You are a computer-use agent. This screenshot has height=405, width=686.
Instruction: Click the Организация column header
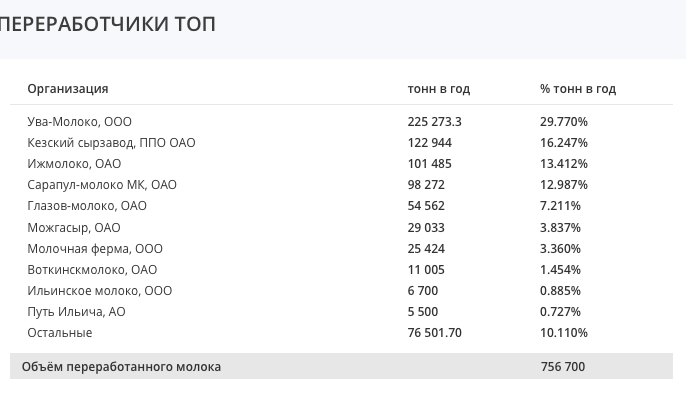coord(68,89)
